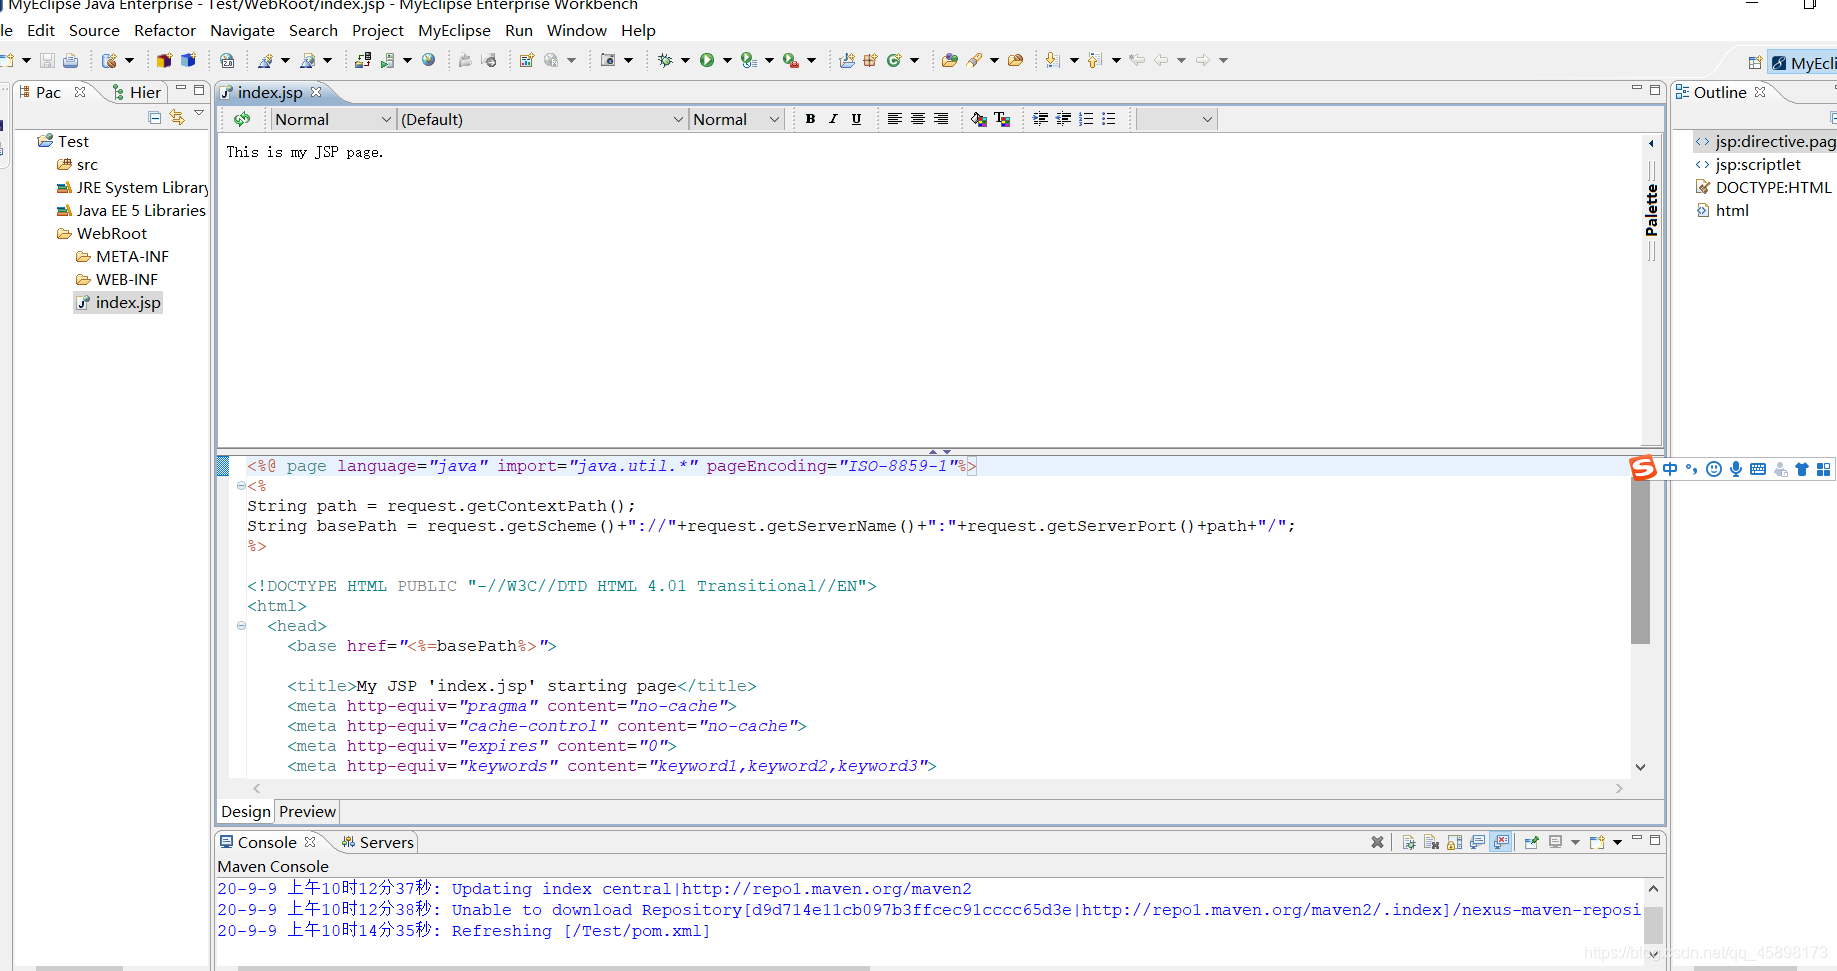Image resolution: width=1837 pixels, height=971 pixels.
Task: Click the Print icon in the toolbar
Action: click(70, 59)
